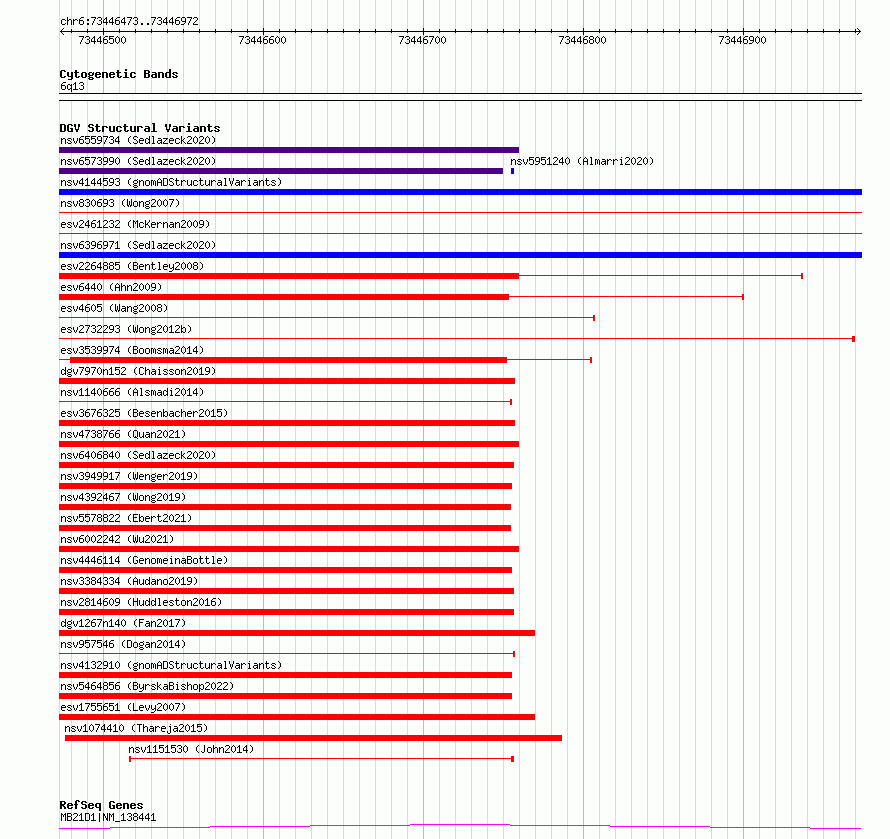Click nsv1151530 (John2014) label
Screen dimensions: 890x839
pos(191,749)
